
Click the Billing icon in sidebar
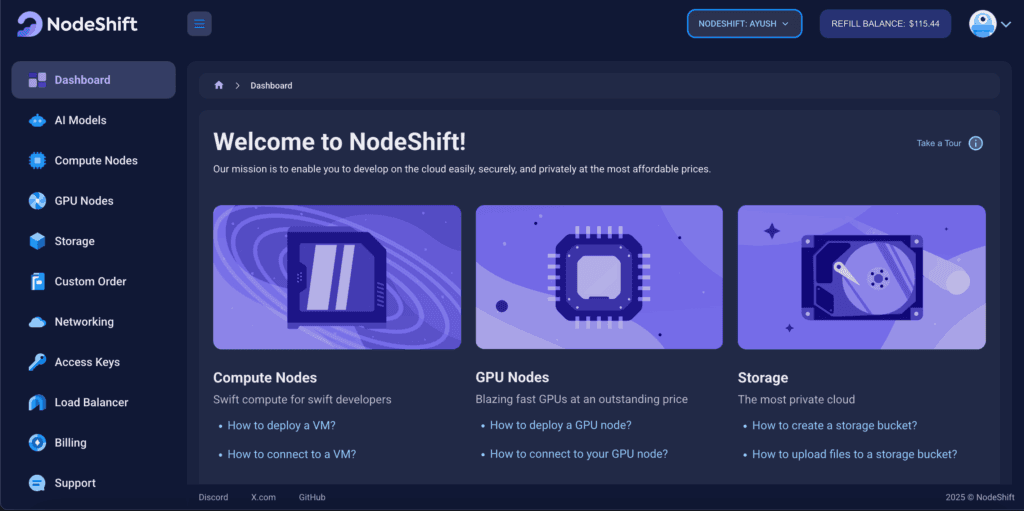[37, 443]
